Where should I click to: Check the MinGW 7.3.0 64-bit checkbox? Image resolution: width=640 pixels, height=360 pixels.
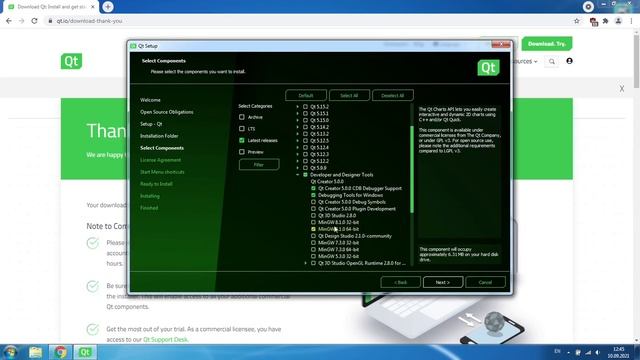313,249
